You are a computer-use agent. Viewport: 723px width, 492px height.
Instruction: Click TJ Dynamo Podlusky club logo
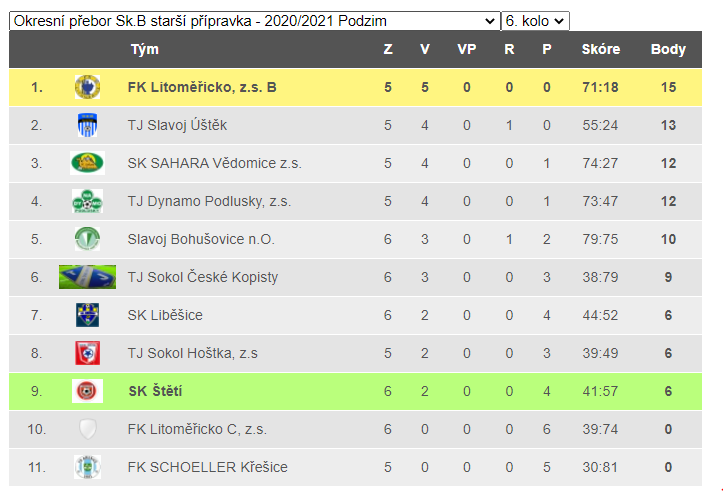click(x=87, y=201)
